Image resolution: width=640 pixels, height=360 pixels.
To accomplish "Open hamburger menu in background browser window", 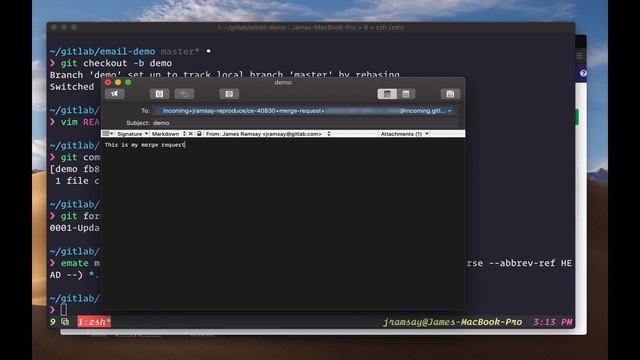I will 580,56.
